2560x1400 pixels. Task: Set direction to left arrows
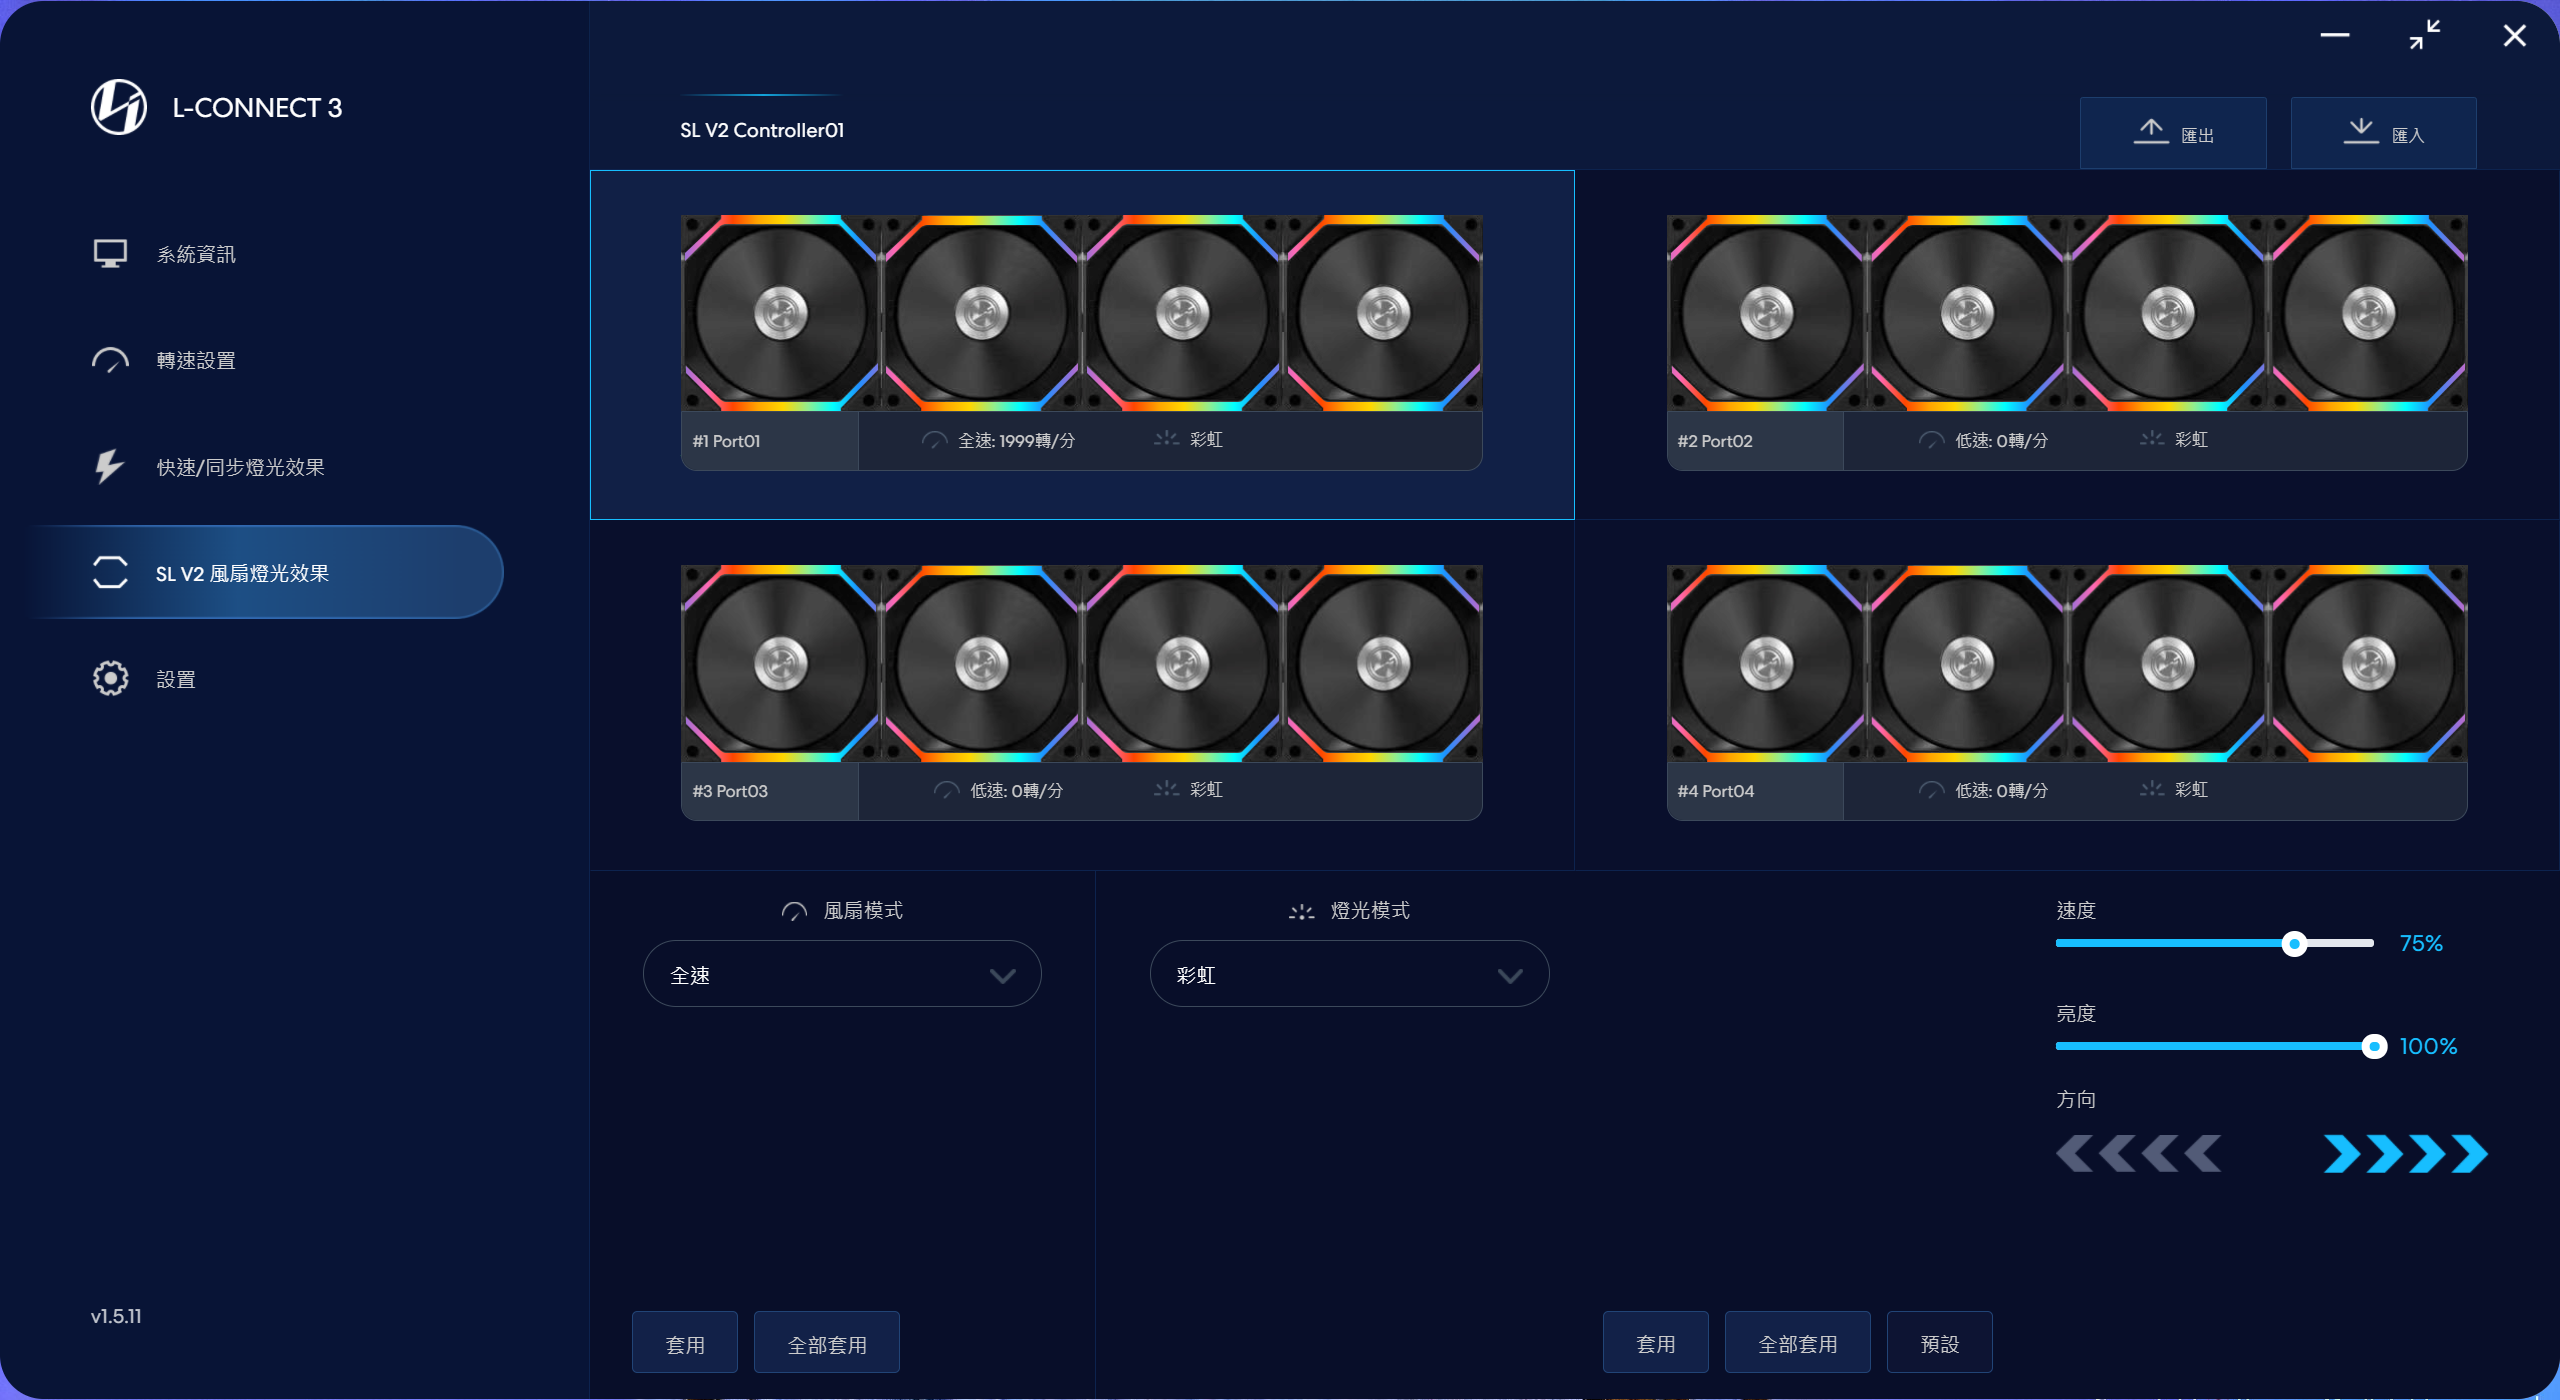point(2139,1153)
